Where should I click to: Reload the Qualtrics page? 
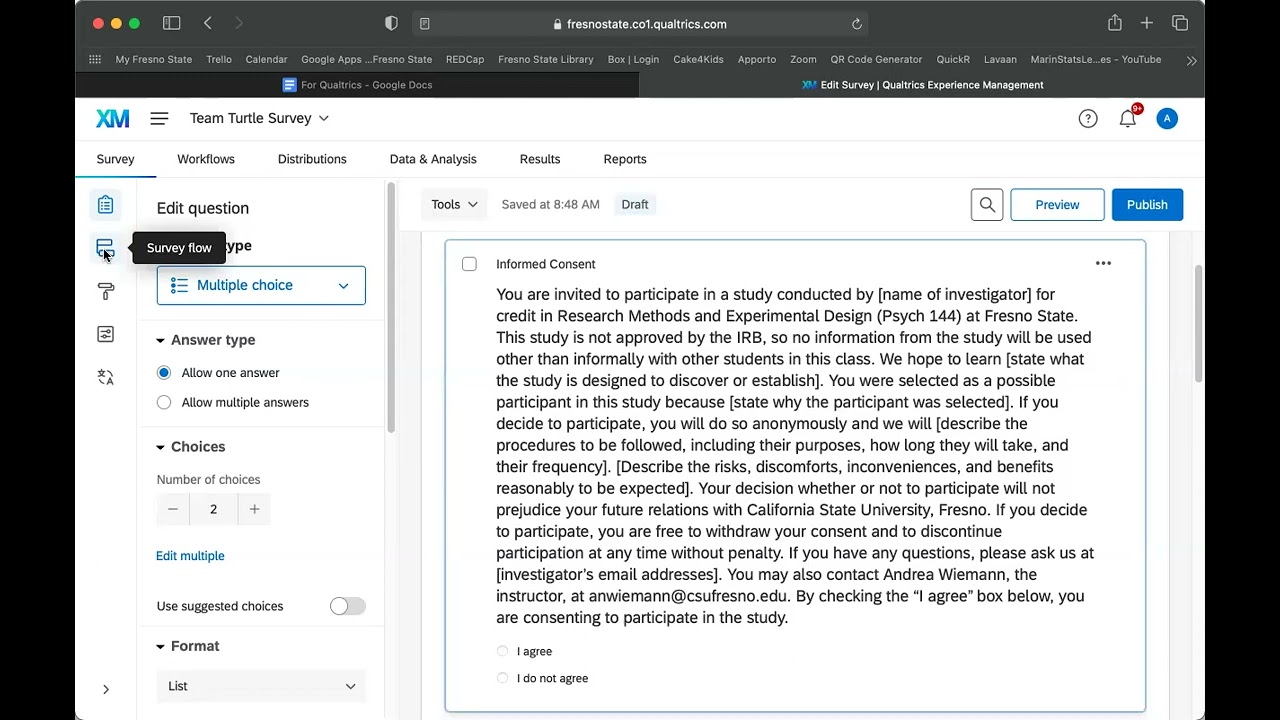point(857,24)
